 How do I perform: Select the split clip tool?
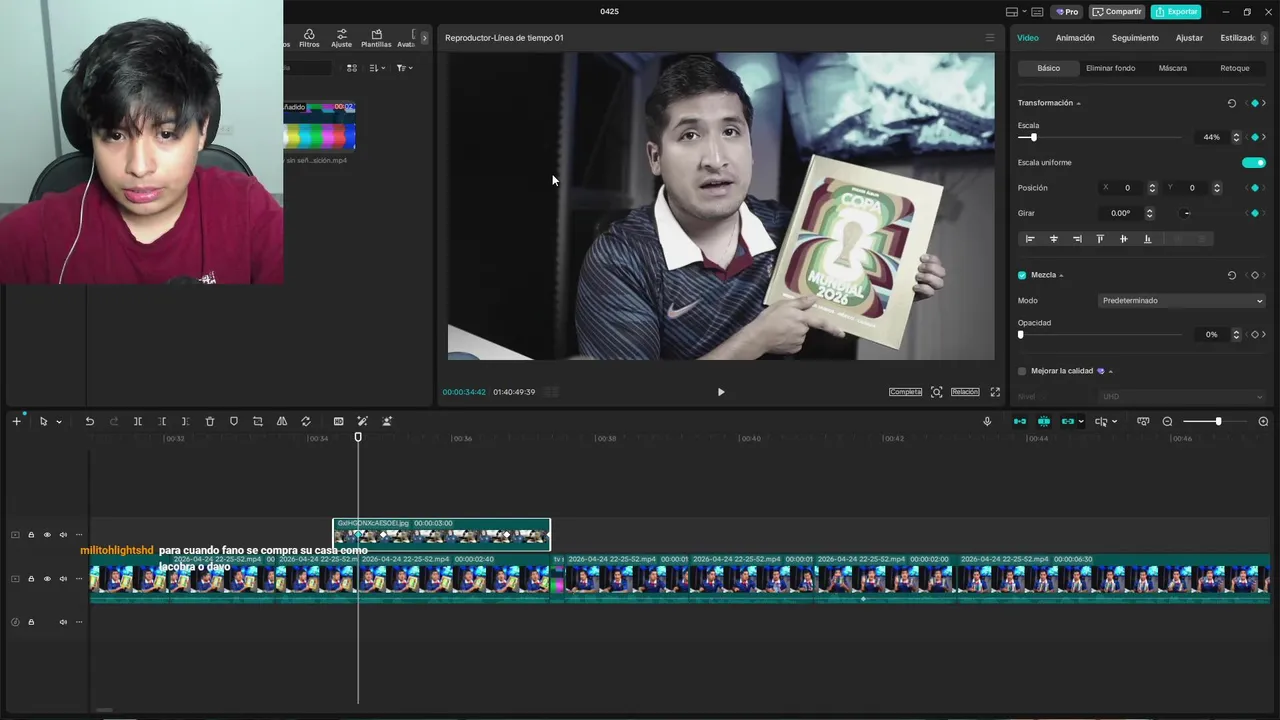(138, 422)
